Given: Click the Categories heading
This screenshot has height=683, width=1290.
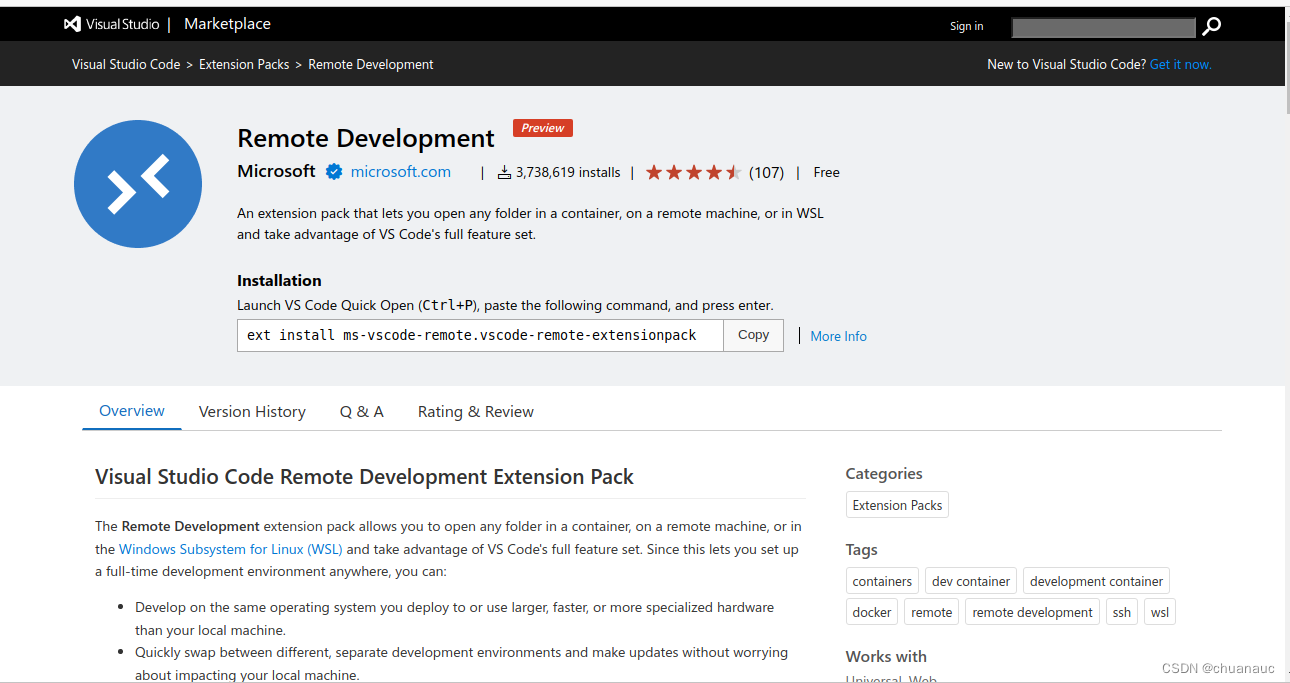Looking at the screenshot, I should (884, 474).
